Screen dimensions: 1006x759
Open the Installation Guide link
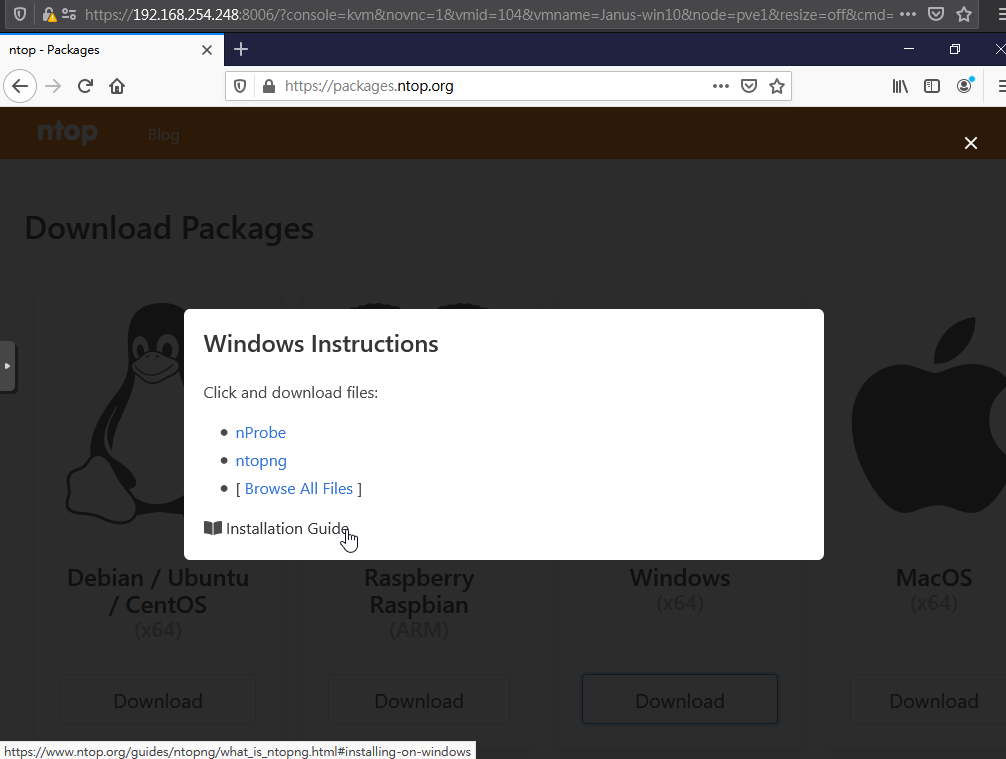click(x=277, y=528)
